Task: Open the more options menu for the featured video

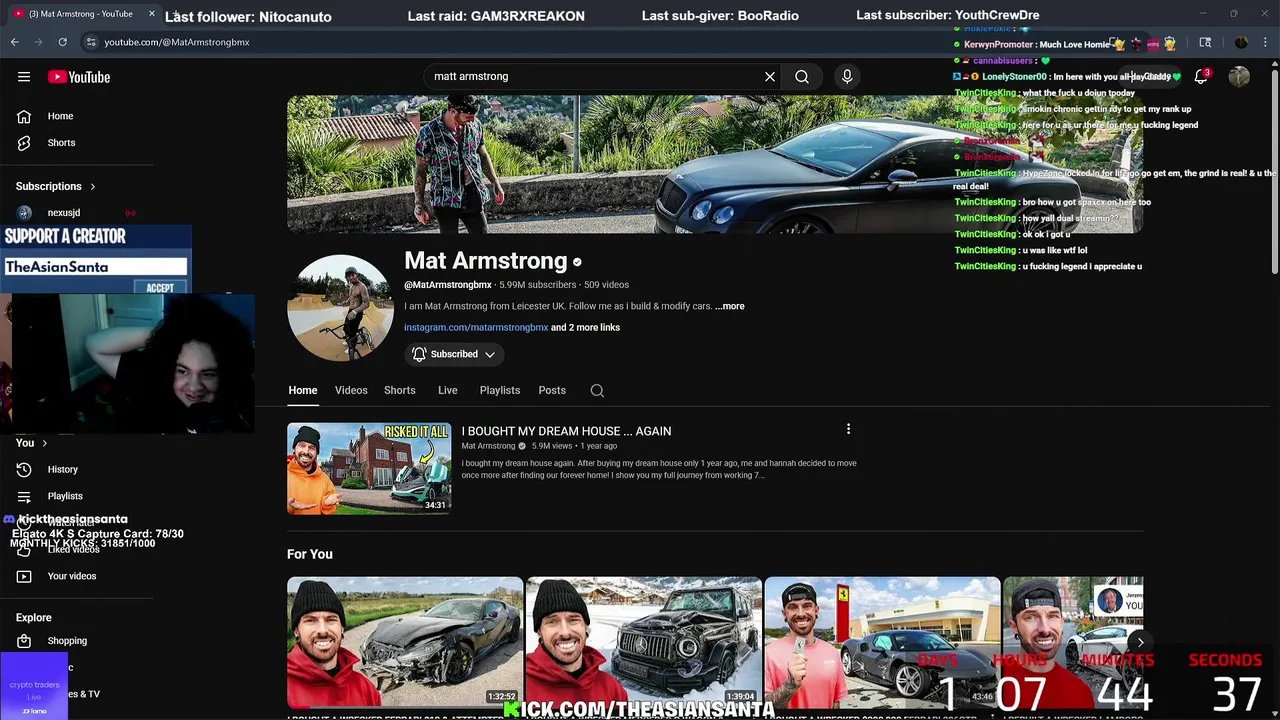Action: click(x=848, y=429)
